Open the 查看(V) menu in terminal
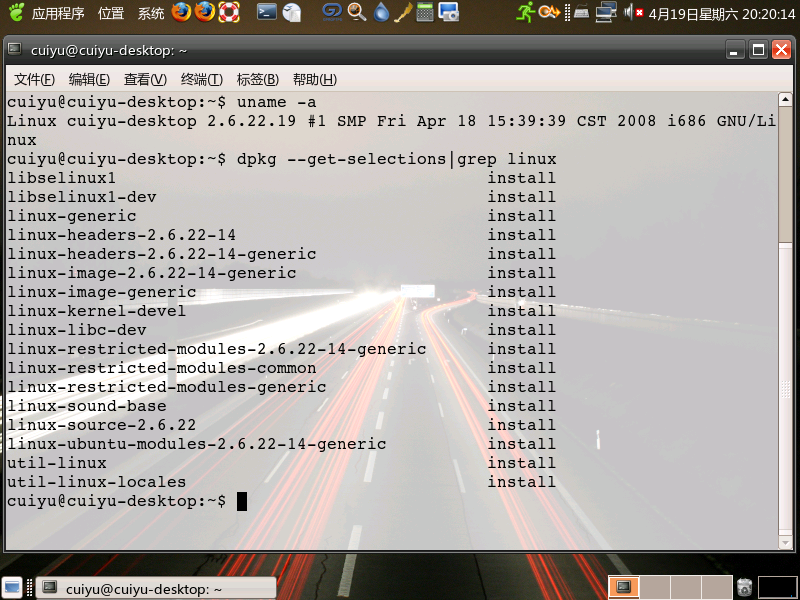Viewport: 800px width, 600px height. [x=145, y=80]
